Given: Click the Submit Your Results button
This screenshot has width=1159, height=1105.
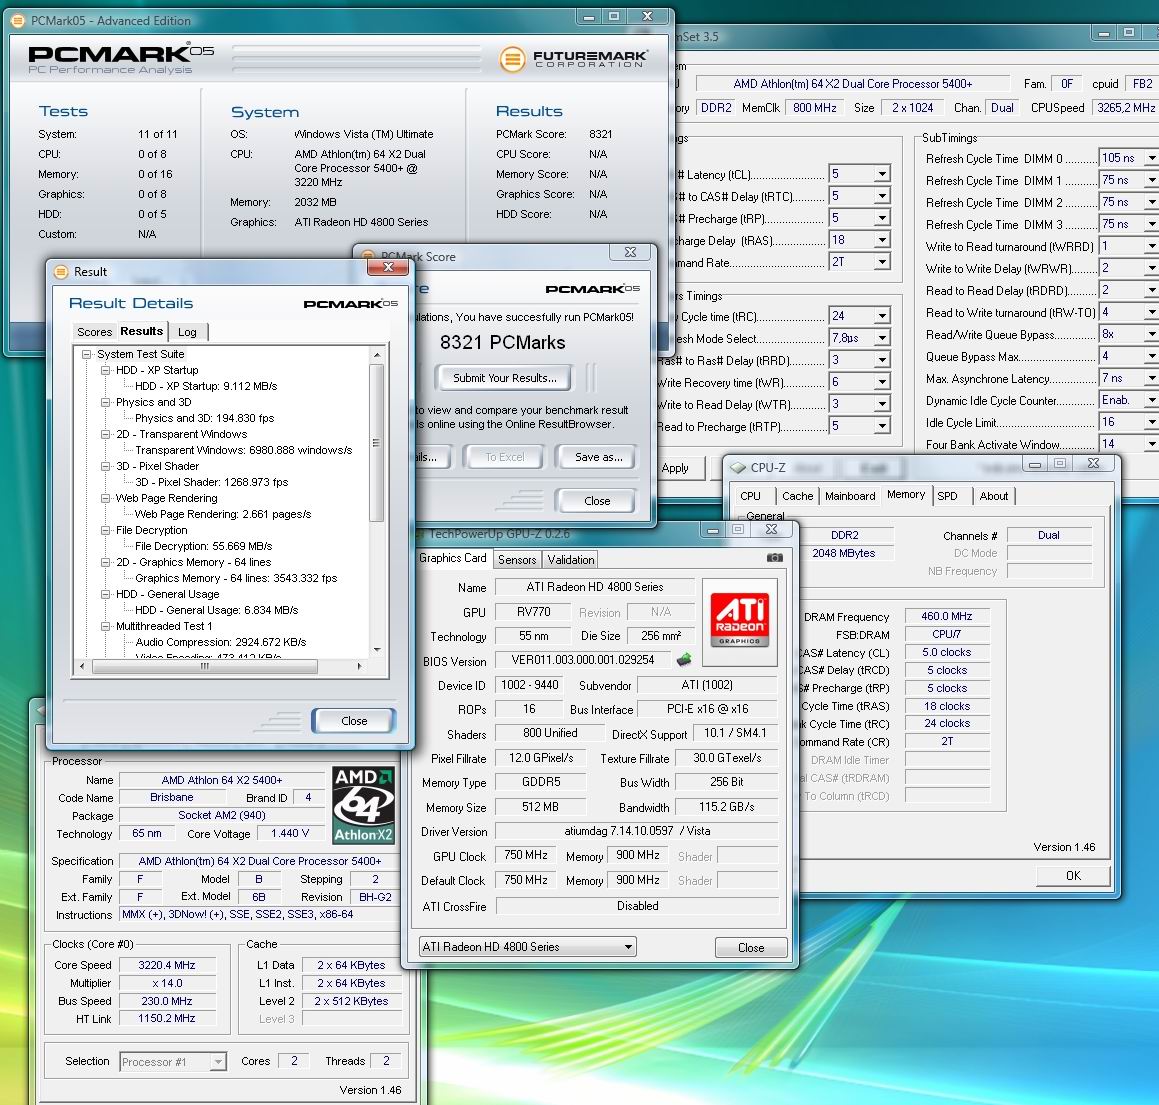Looking at the screenshot, I should (505, 378).
